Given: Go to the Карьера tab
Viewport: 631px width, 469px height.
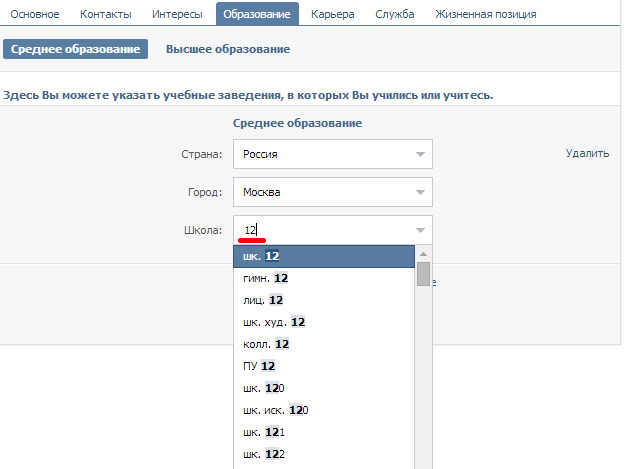Looking at the screenshot, I should [x=332, y=14].
